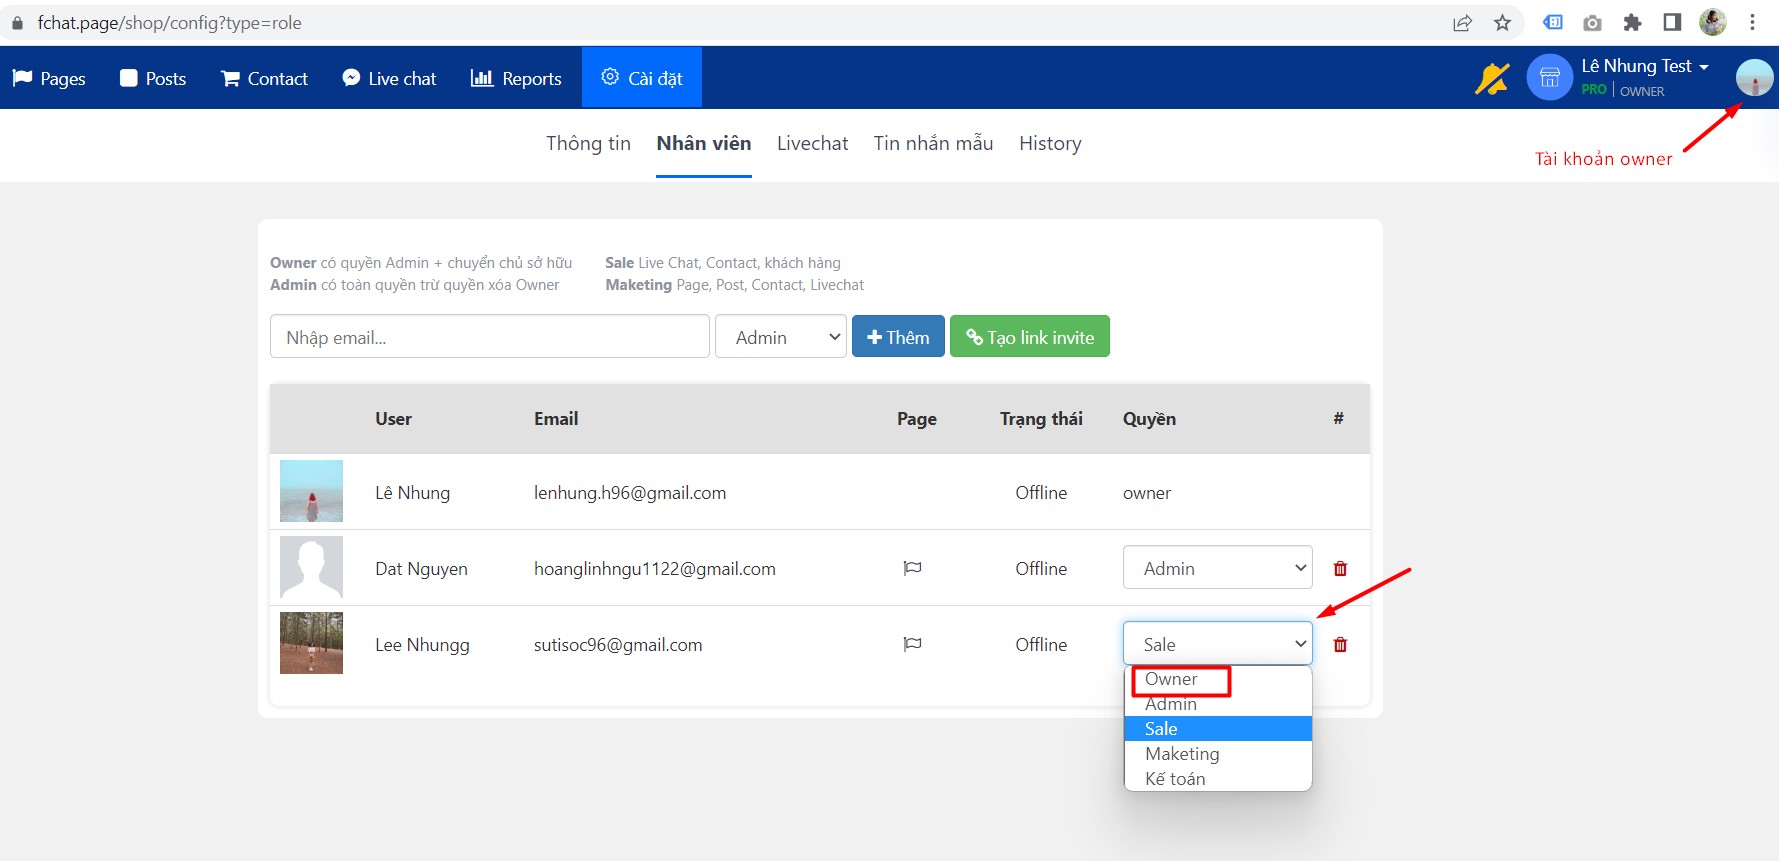Bookmark this page with the star icon
Image resolution: width=1779 pixels, height=861 pixels.
(x=1502, y=23)
